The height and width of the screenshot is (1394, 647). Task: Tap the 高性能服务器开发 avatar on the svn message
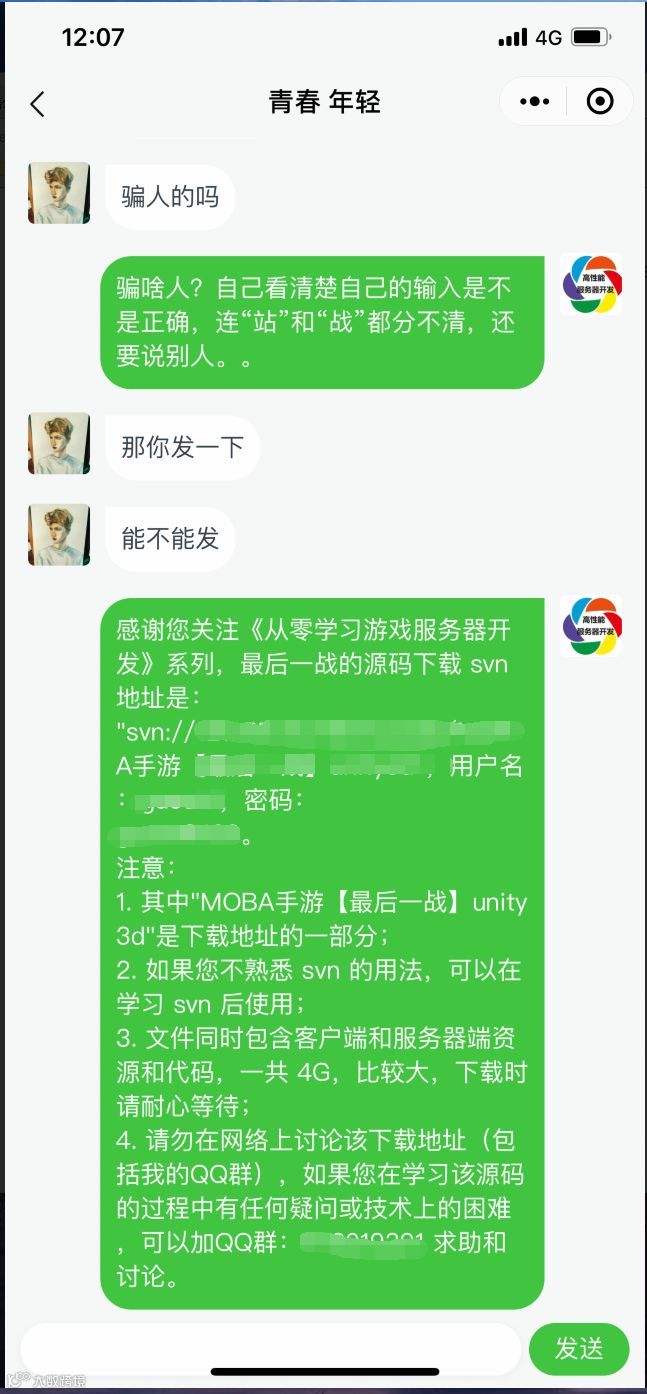(592, 626)
